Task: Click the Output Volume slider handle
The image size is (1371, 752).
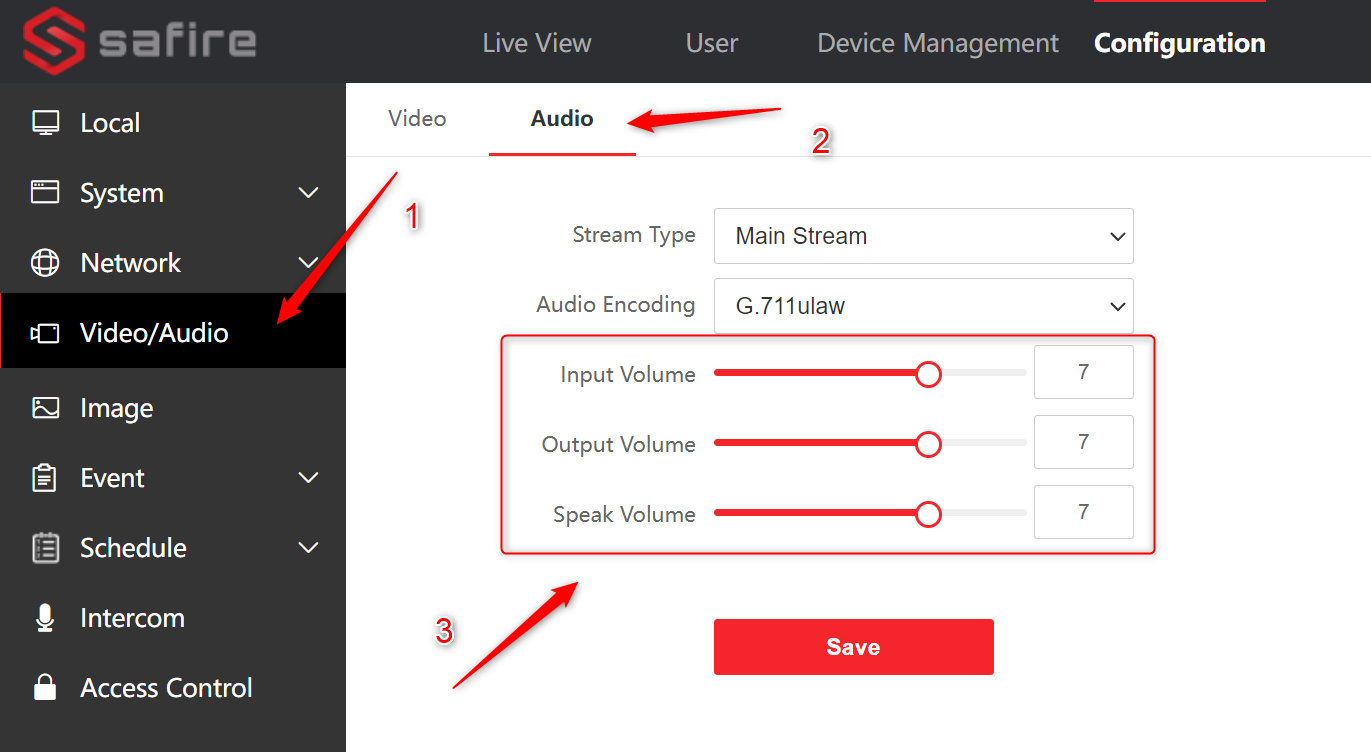Action: (929, 444)
